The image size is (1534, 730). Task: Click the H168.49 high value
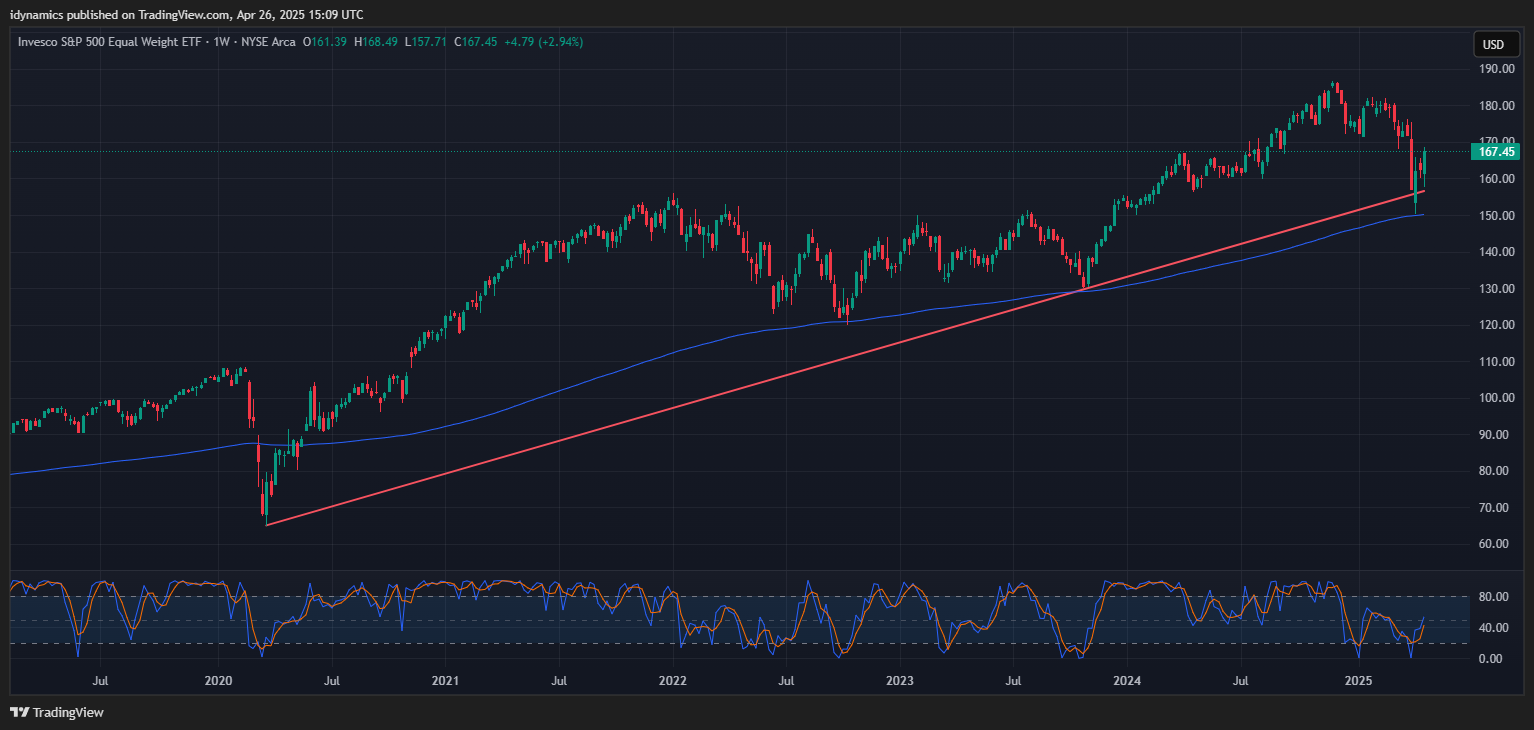377,42
